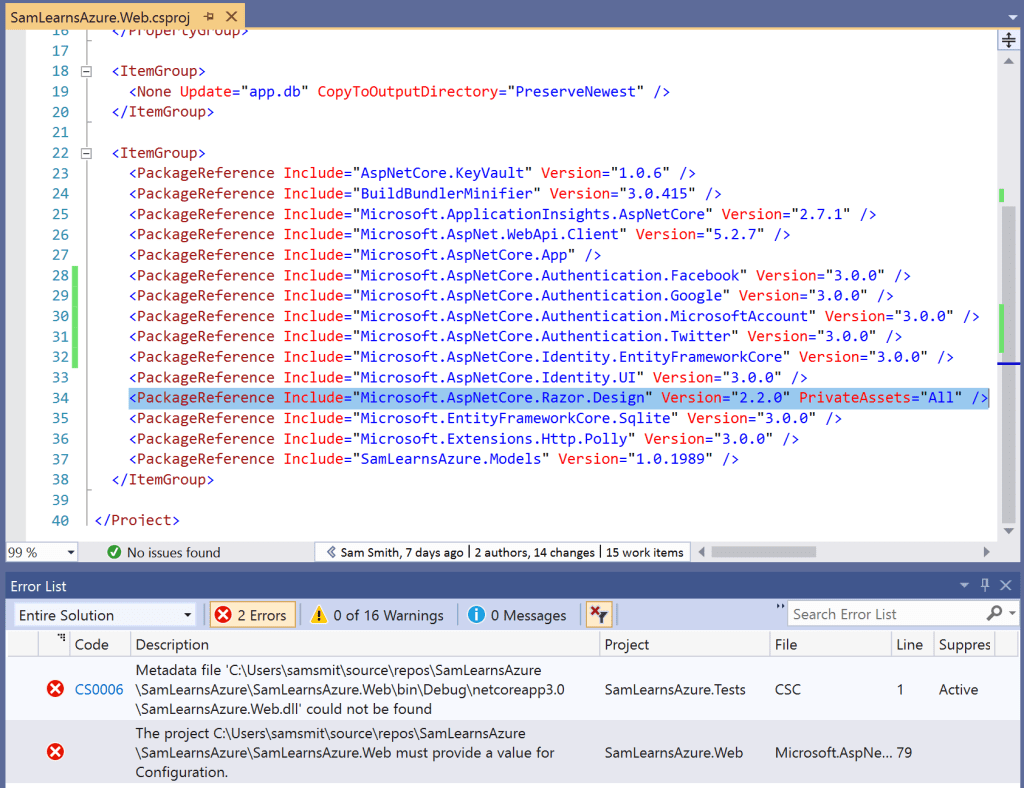
Task: Collapse the ItemGroup on line 18
Action: 86,71
